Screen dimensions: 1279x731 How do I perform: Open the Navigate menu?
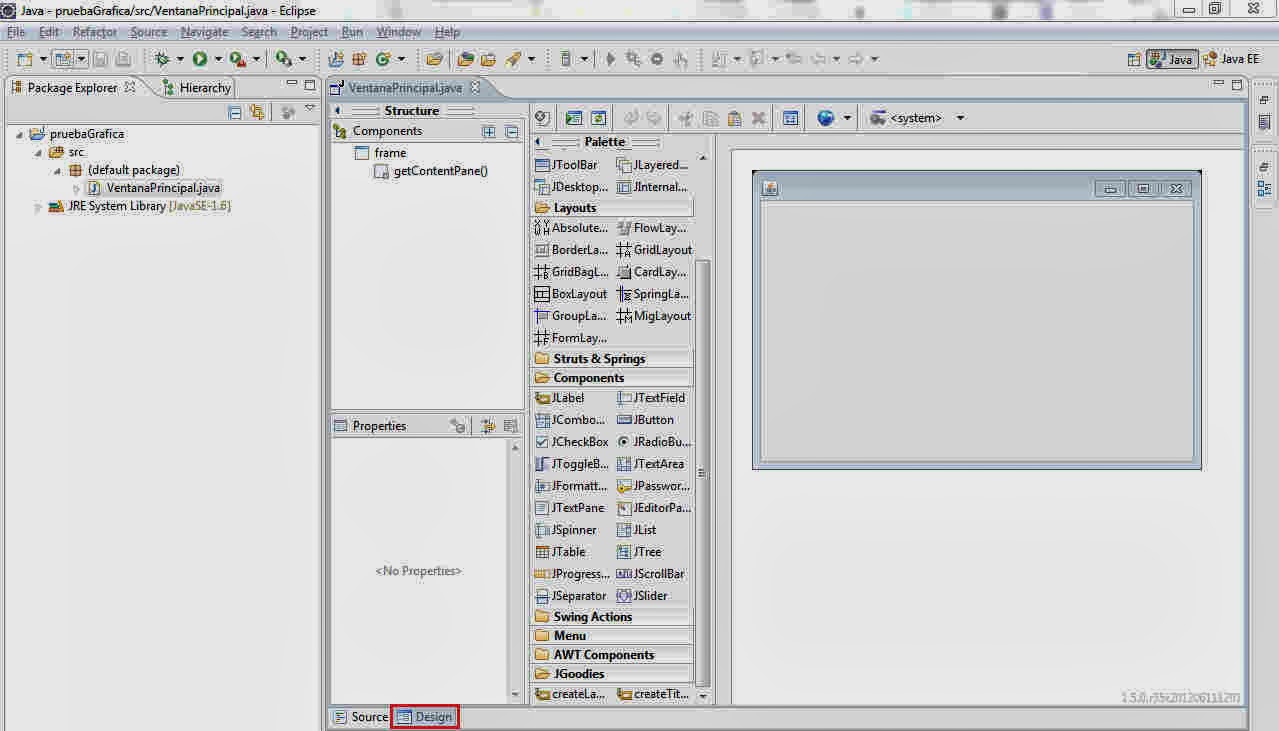click(x=204, y=32)
